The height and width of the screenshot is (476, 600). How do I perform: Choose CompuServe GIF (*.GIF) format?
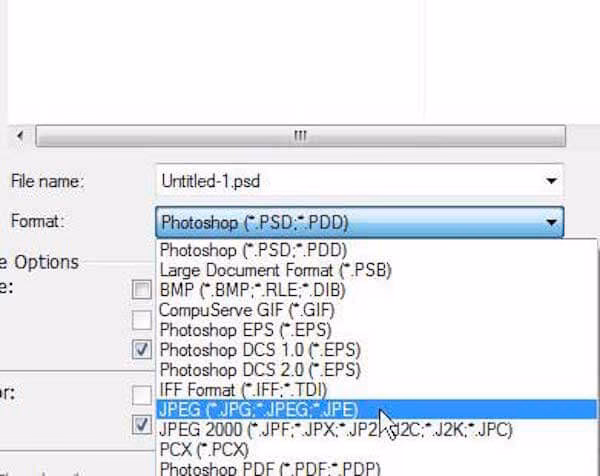click(x=376, y=310)
